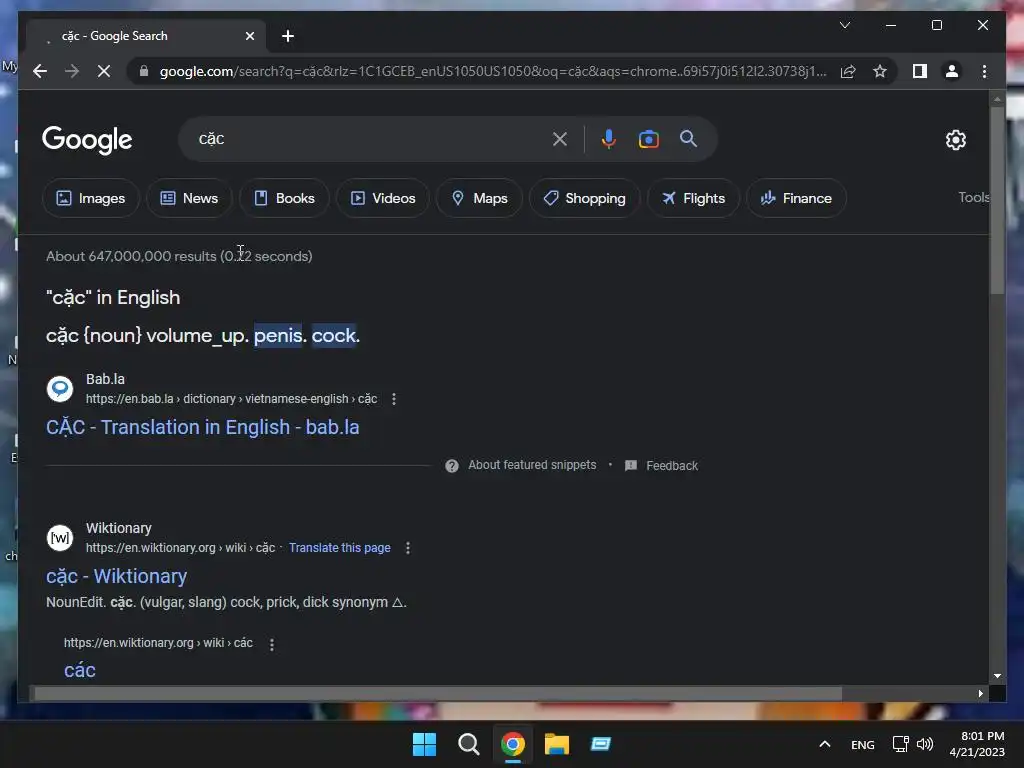Filter results by Images
The width and height of the screenshot is (1024, 768).
91,198
